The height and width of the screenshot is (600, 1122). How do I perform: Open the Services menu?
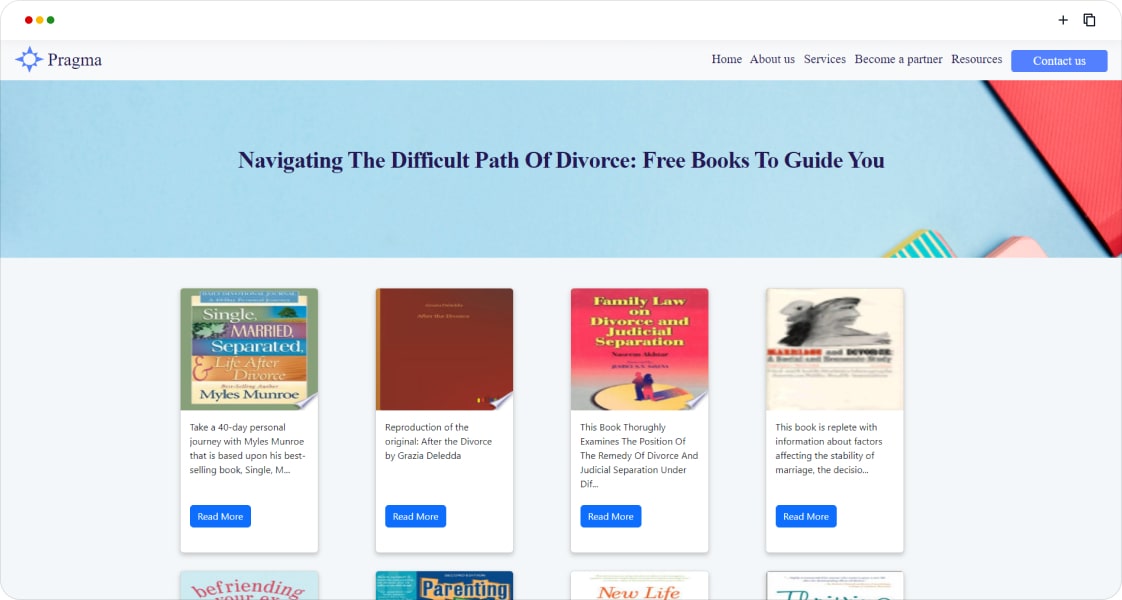[x=824, y=59]
